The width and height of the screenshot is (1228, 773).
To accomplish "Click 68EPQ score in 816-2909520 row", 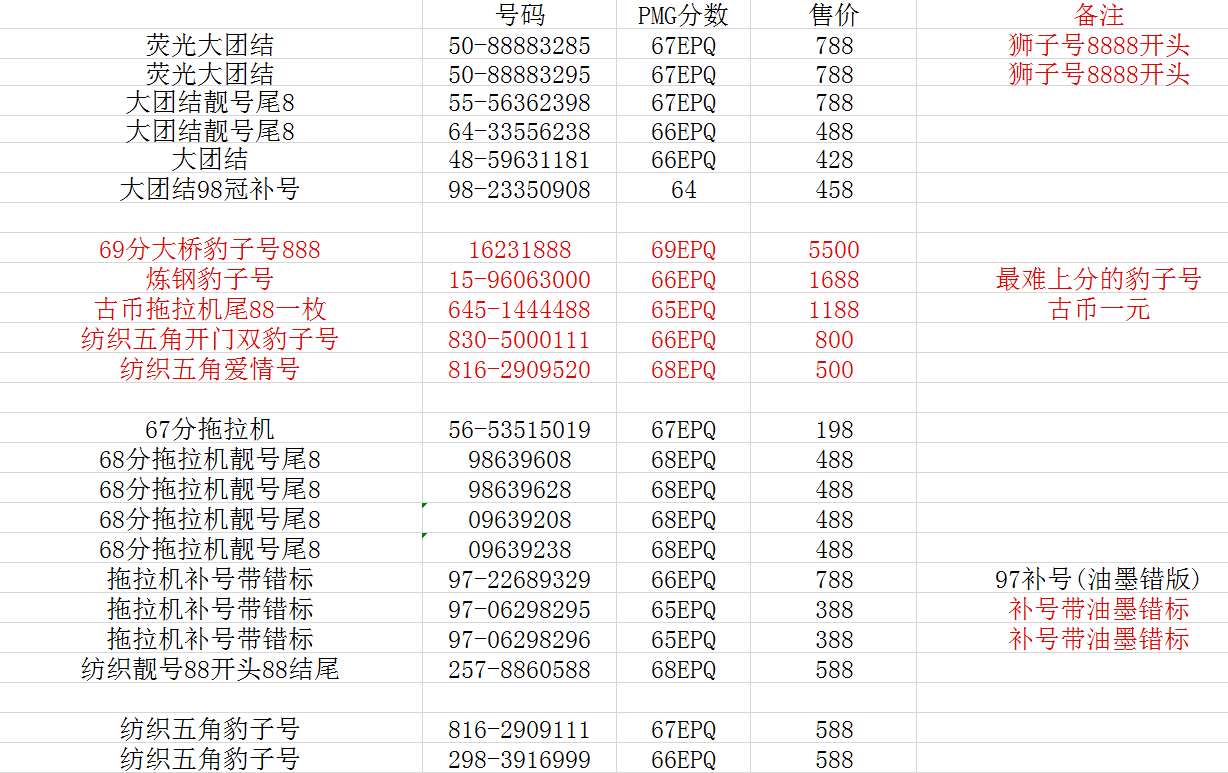I will point(683,369).
